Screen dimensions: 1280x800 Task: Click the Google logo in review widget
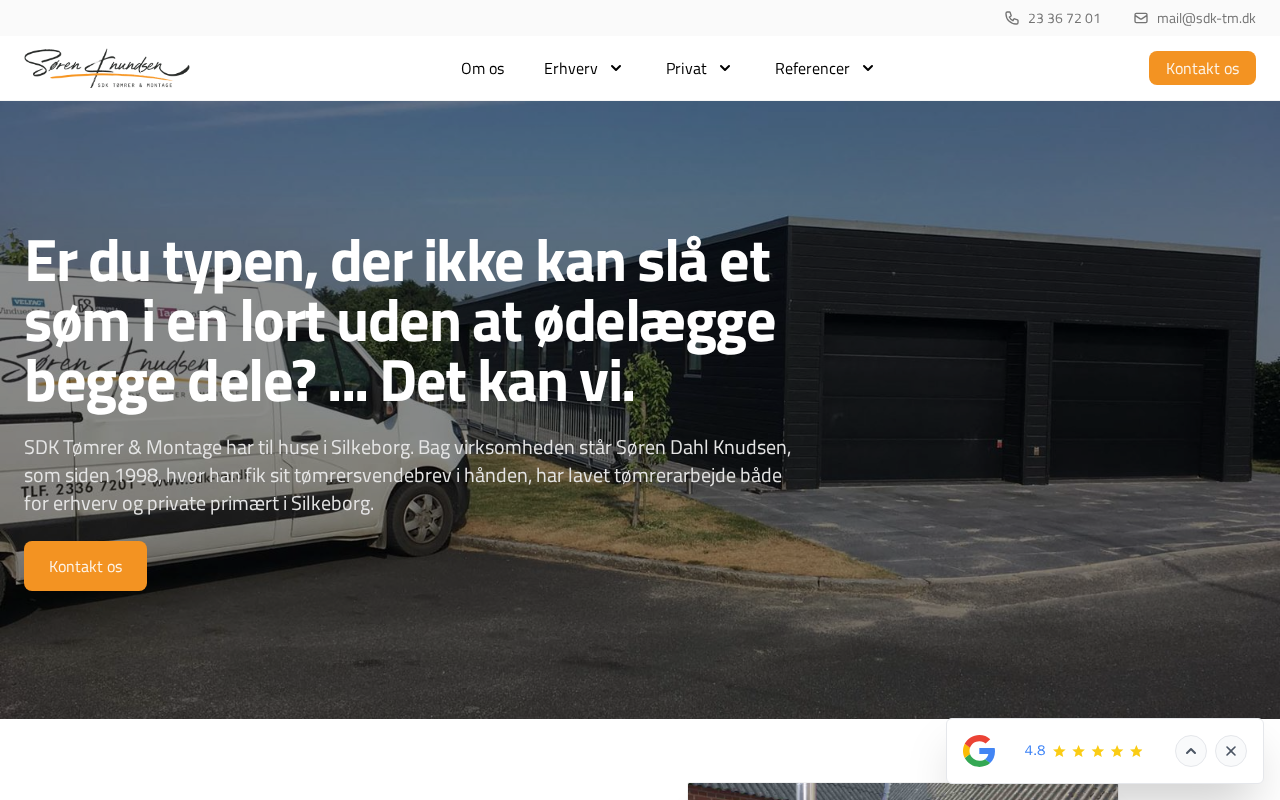click(x=979, y=751)
